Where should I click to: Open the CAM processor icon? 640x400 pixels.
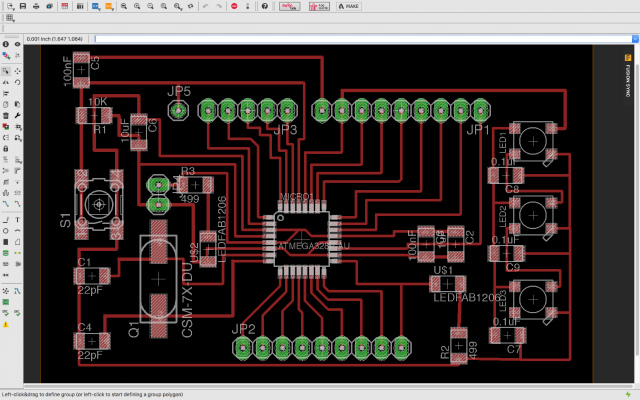[49, 6]
